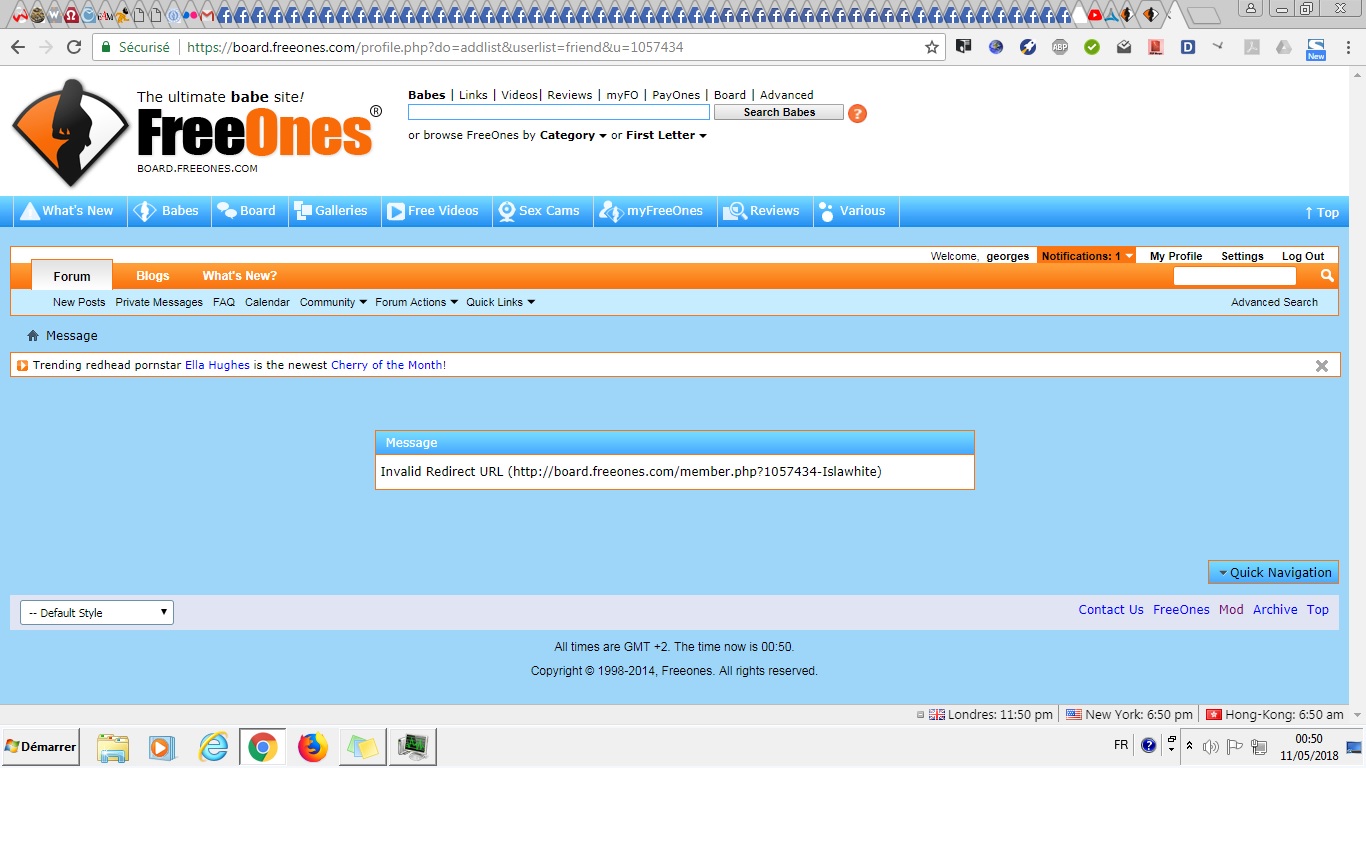Screen dimensions: 1366x853
Task: Click the globe extension icon
Action: [996, 47]
